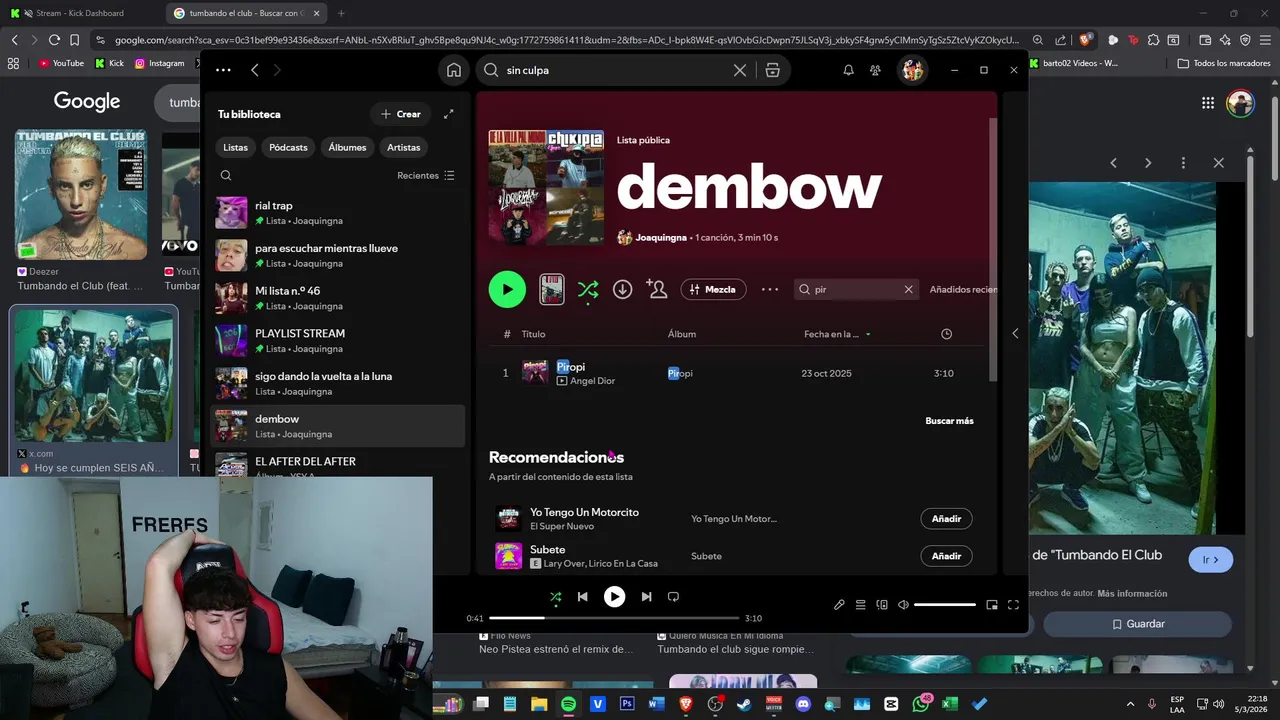Seek on the song progress bar
1280x720 pixels.
[x=614, y=618]
